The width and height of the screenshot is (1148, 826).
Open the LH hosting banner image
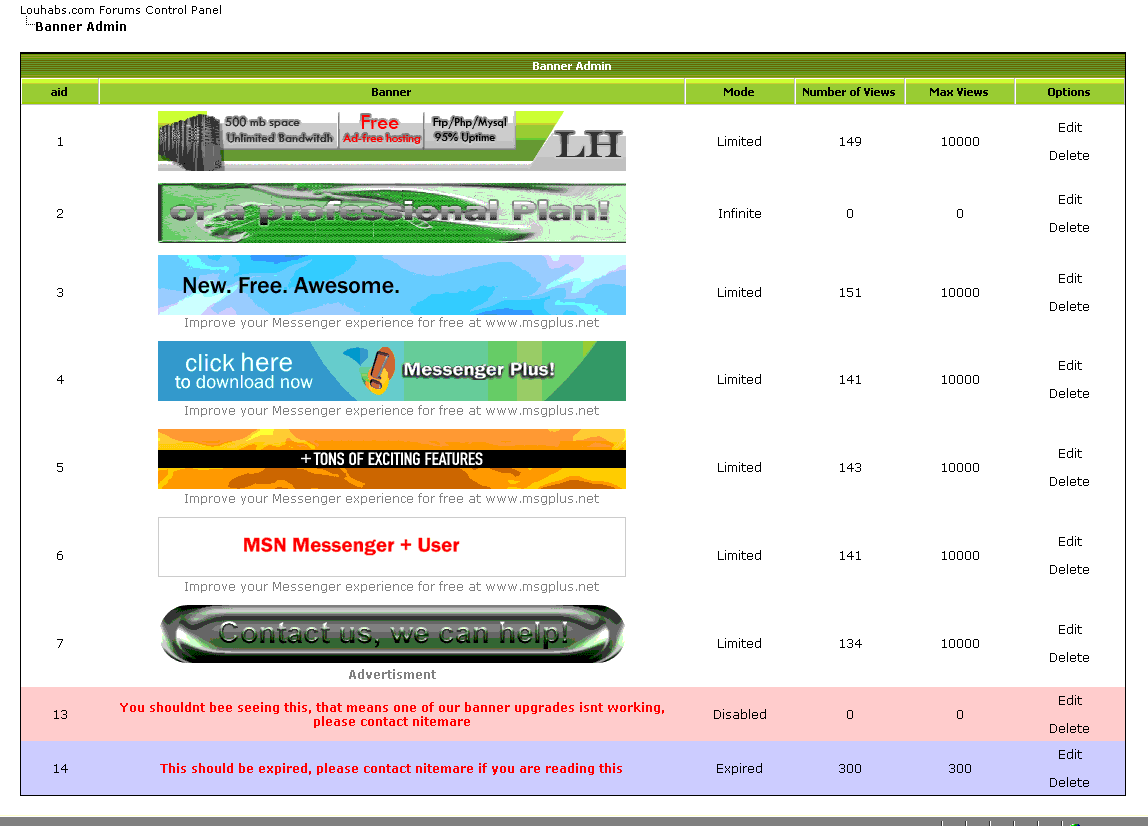click(391, 141)
